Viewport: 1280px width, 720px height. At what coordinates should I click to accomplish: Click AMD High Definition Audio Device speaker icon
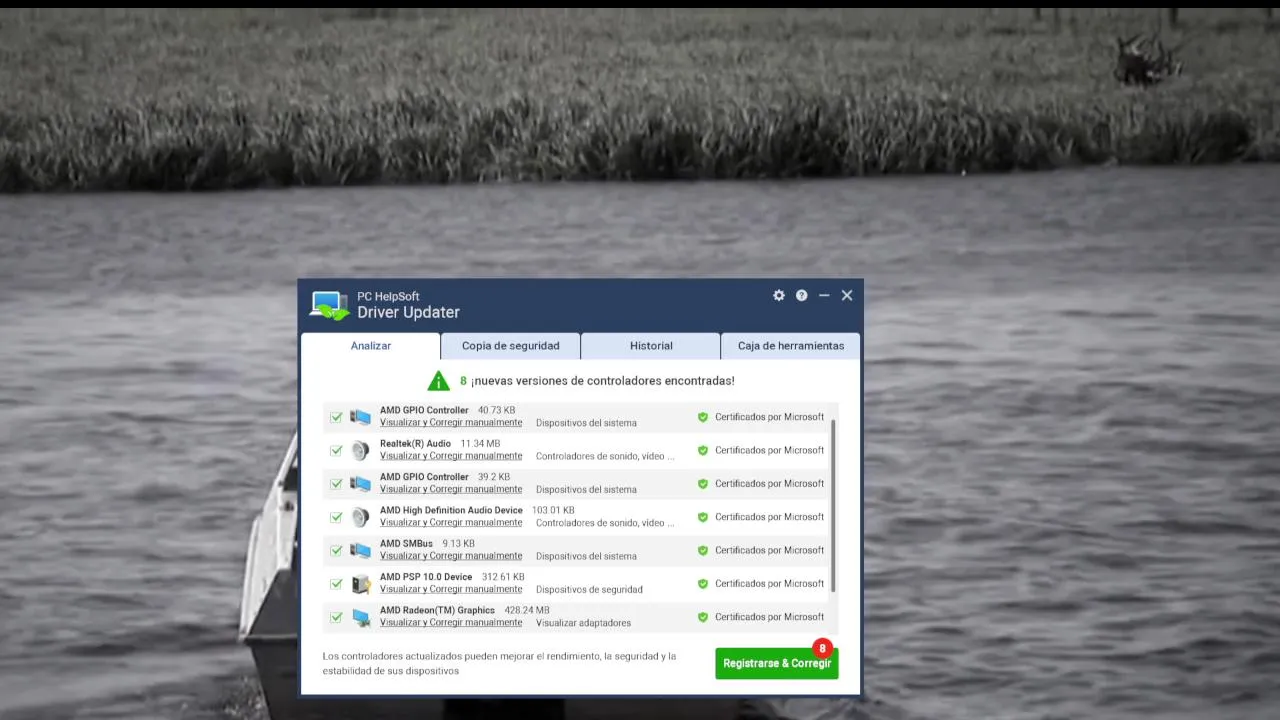360,517
